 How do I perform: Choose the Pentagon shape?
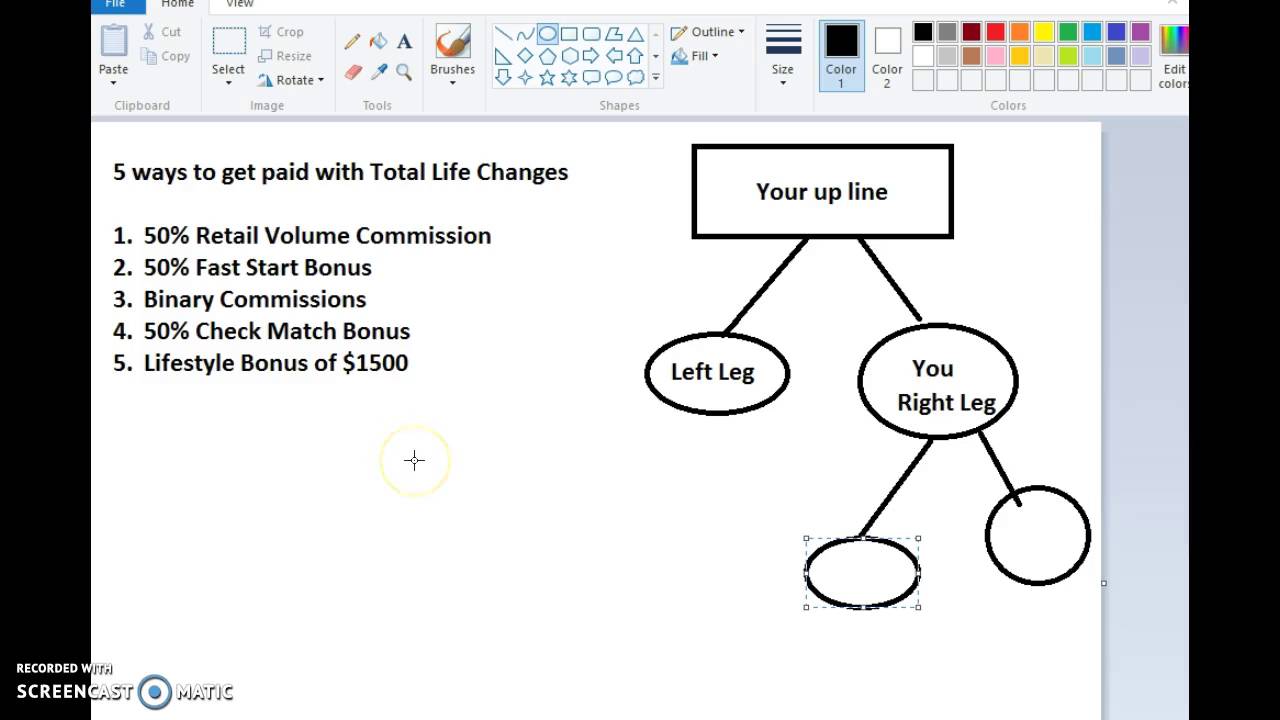click(547, 56)
